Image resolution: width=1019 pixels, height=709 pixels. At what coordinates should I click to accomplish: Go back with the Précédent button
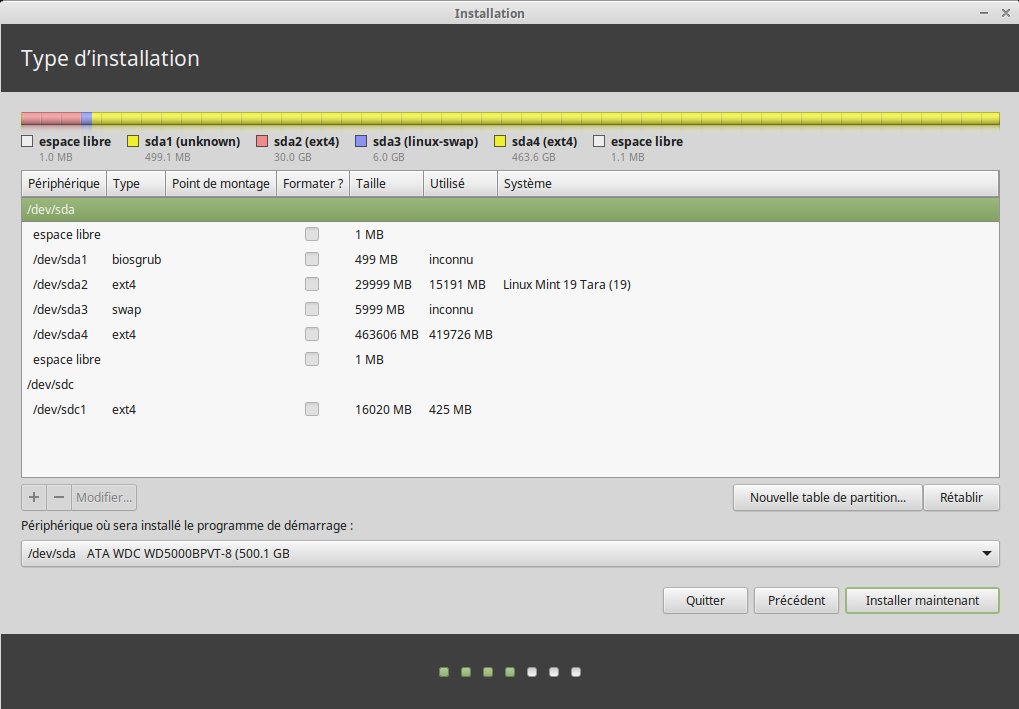click(796, 600)
